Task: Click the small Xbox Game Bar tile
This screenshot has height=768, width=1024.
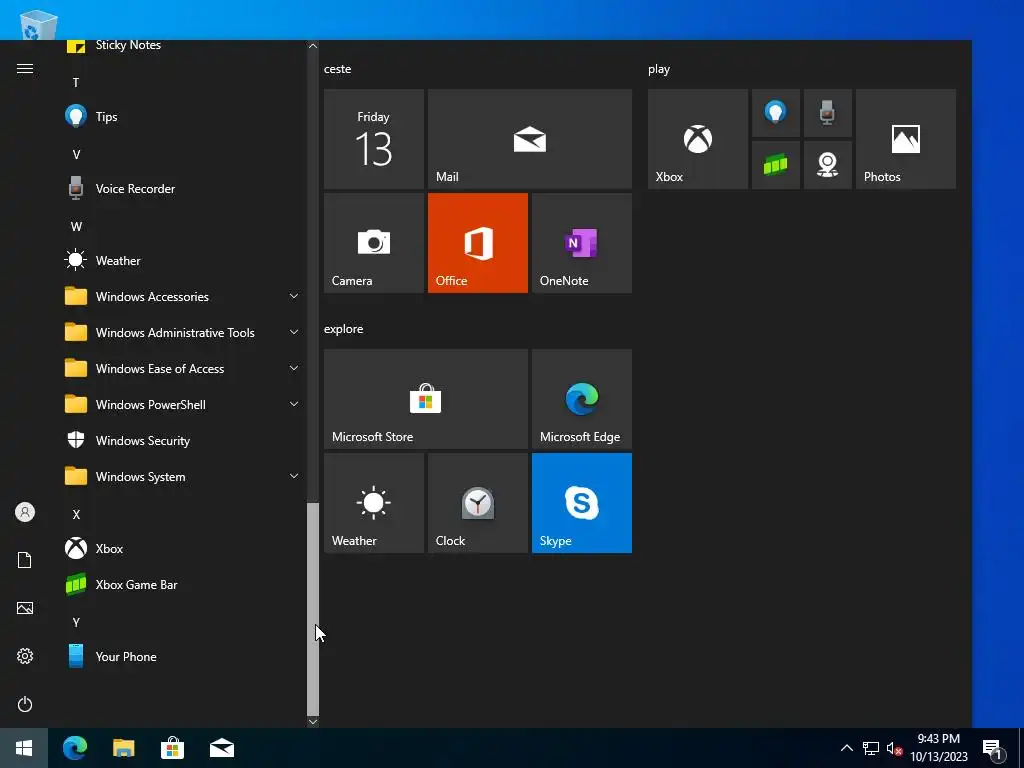Action: point(776,165)
